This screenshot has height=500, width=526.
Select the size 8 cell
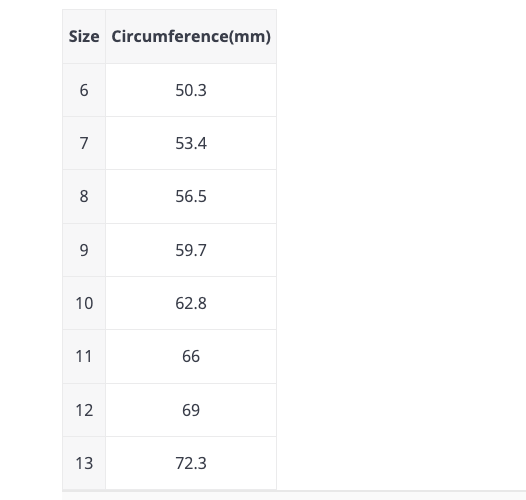pyautogui.click(x=84, y=196)
